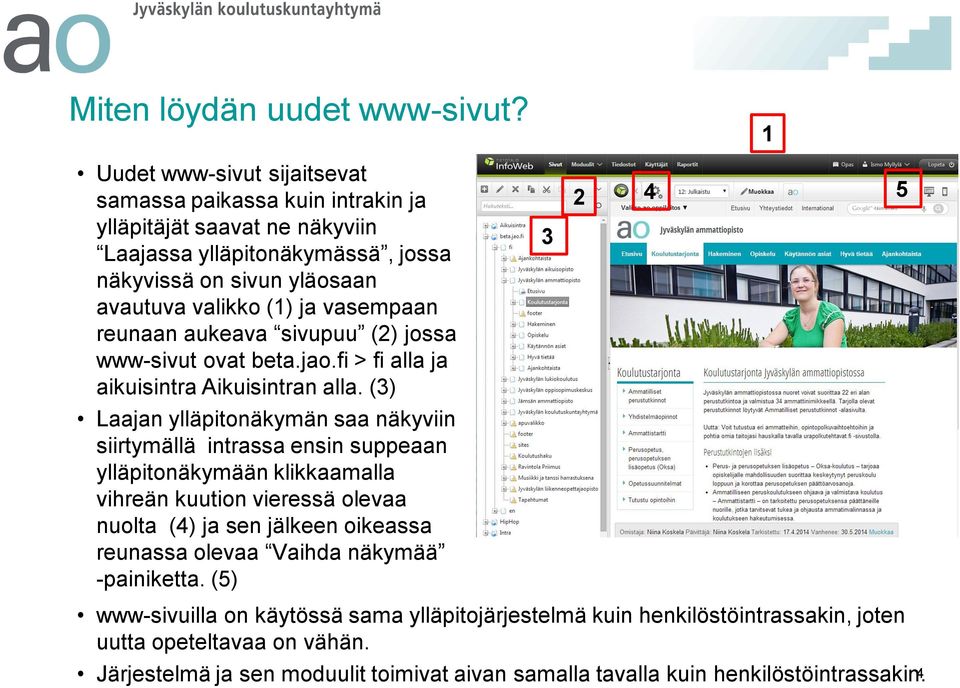The width and height of the screenshot is (960, 688).
Task: Open the Sivut menu
Action: point(555,165)
